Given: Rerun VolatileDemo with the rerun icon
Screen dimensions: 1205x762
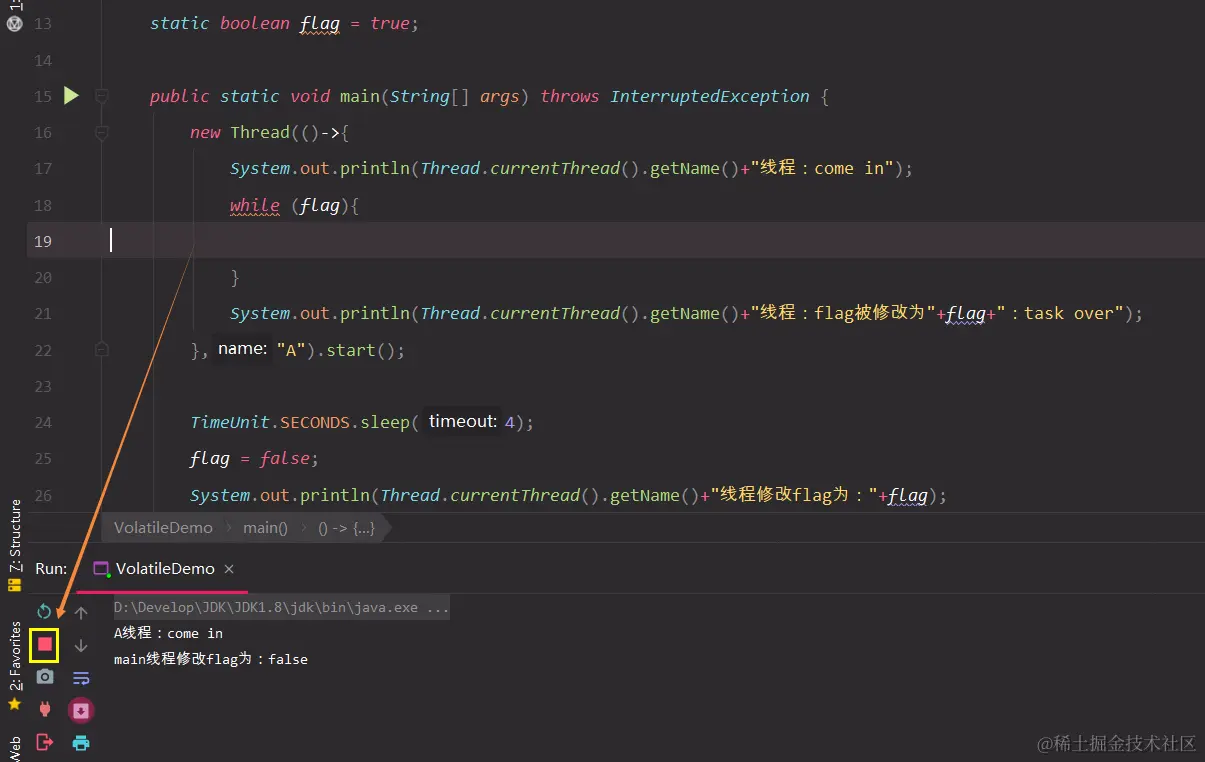Looking at the screenshot, I should pyautogui.click(x=44, y=611).
